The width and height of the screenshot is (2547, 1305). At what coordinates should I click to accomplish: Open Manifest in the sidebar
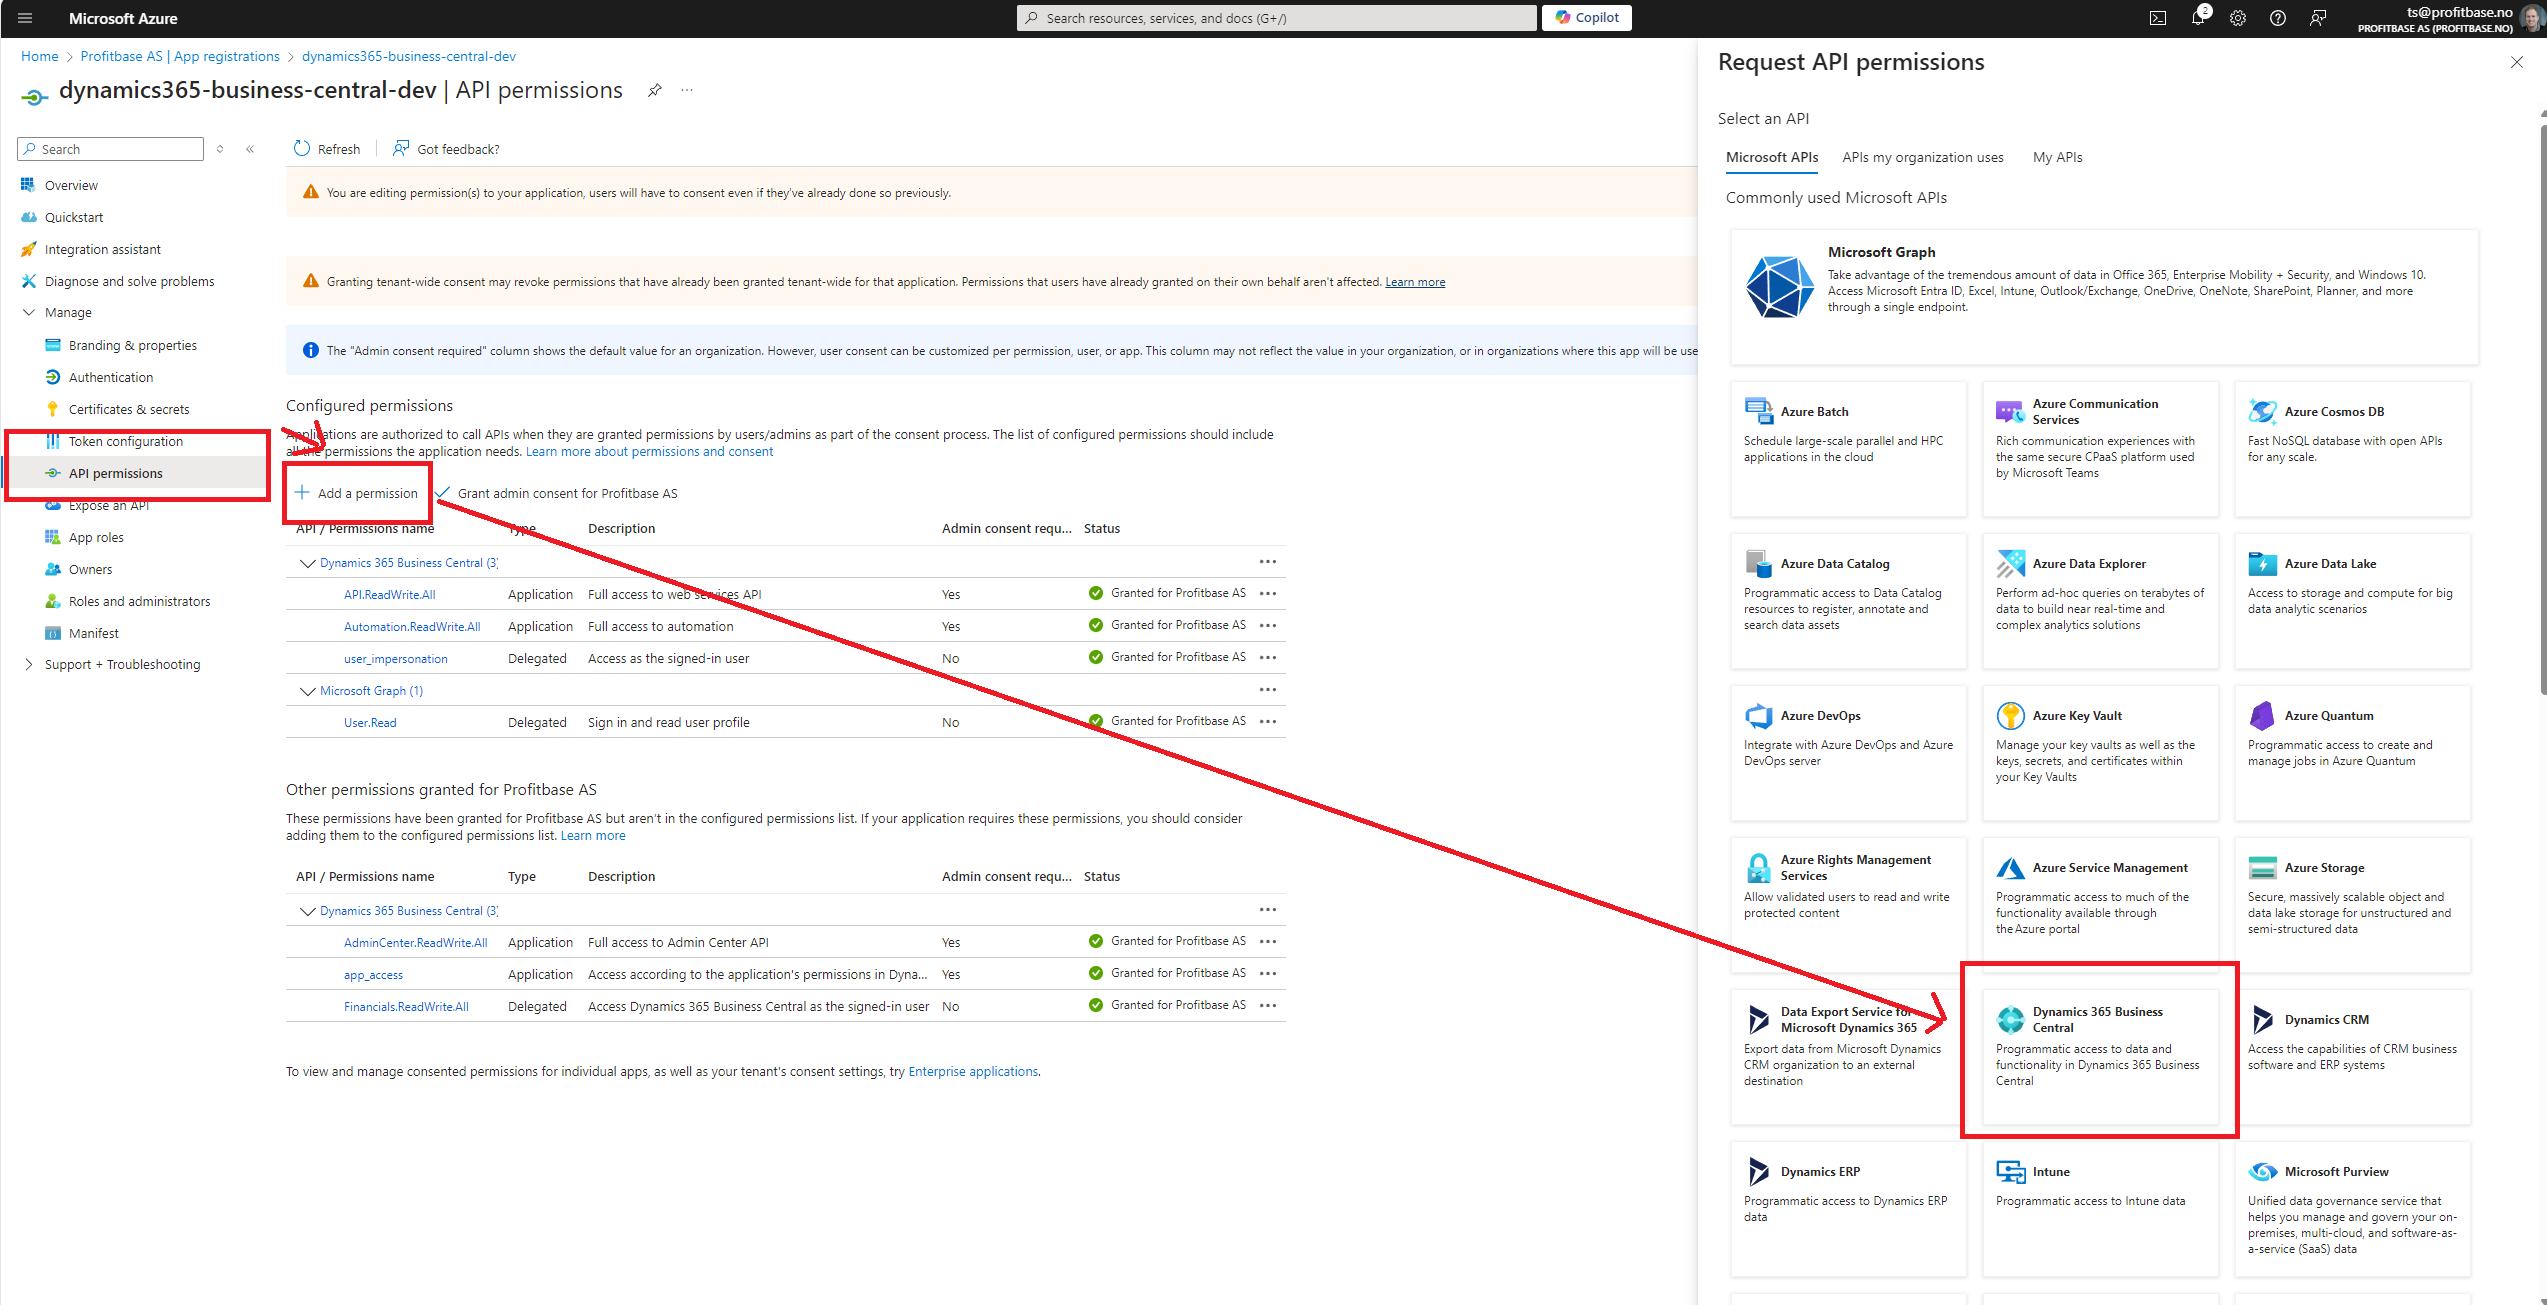pos(94,633)
